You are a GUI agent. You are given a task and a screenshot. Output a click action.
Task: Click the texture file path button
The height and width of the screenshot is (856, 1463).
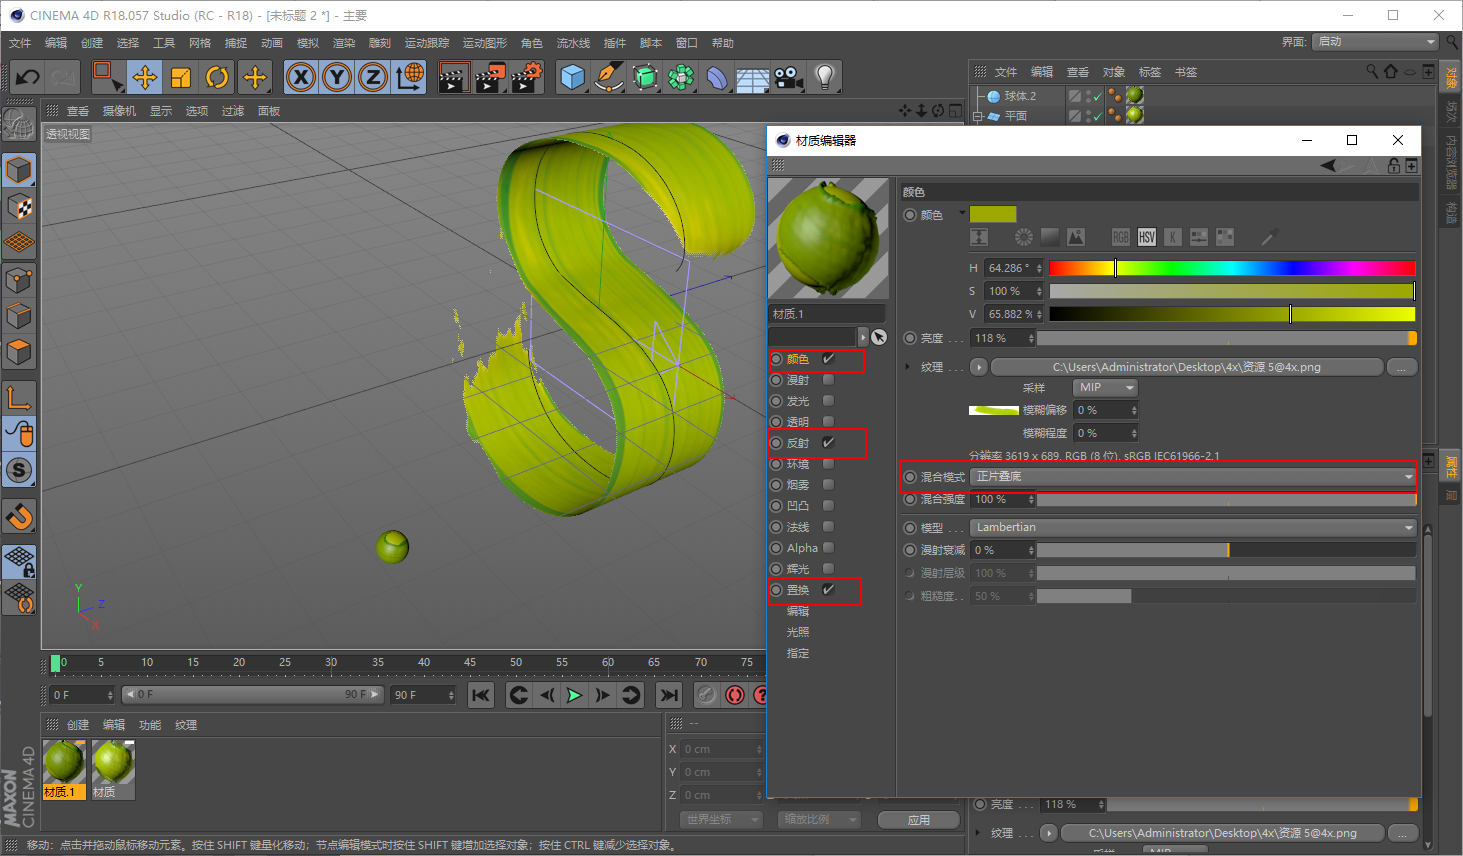point(1187,367)
